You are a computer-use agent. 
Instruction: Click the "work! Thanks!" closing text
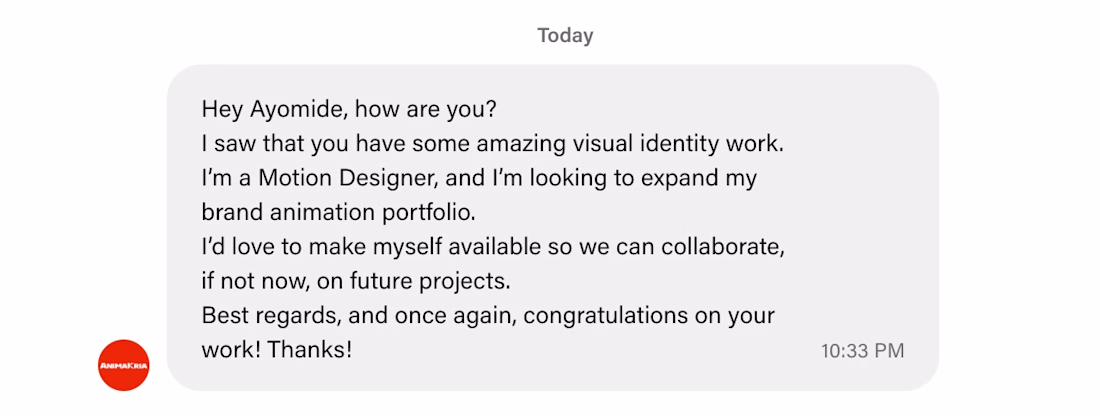(x=277, y=351)
